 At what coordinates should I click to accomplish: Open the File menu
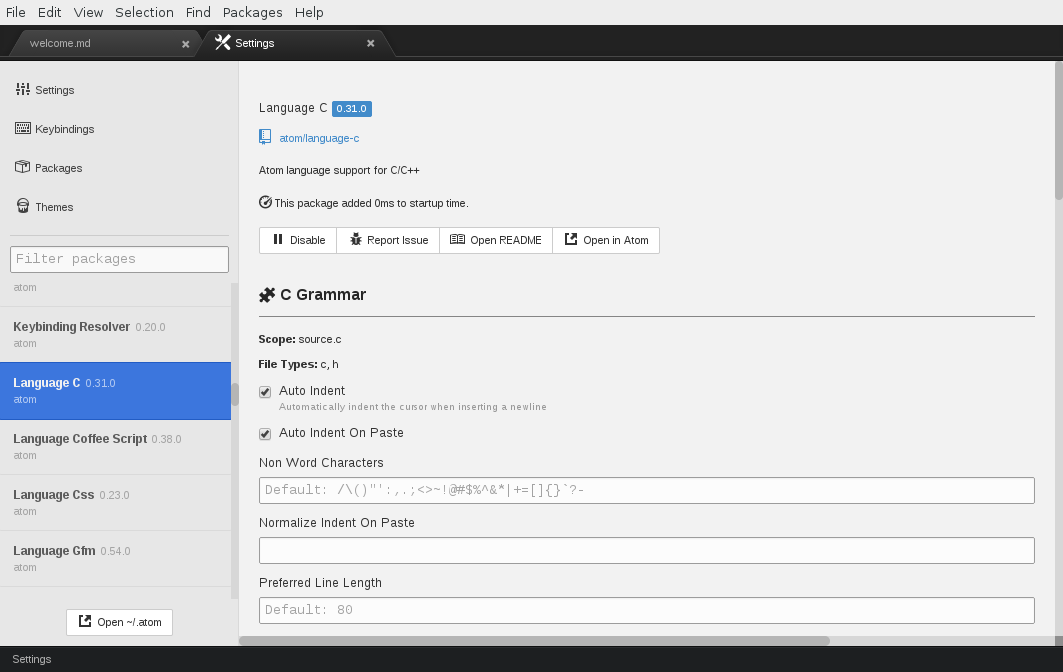click(x=16, y=12)
